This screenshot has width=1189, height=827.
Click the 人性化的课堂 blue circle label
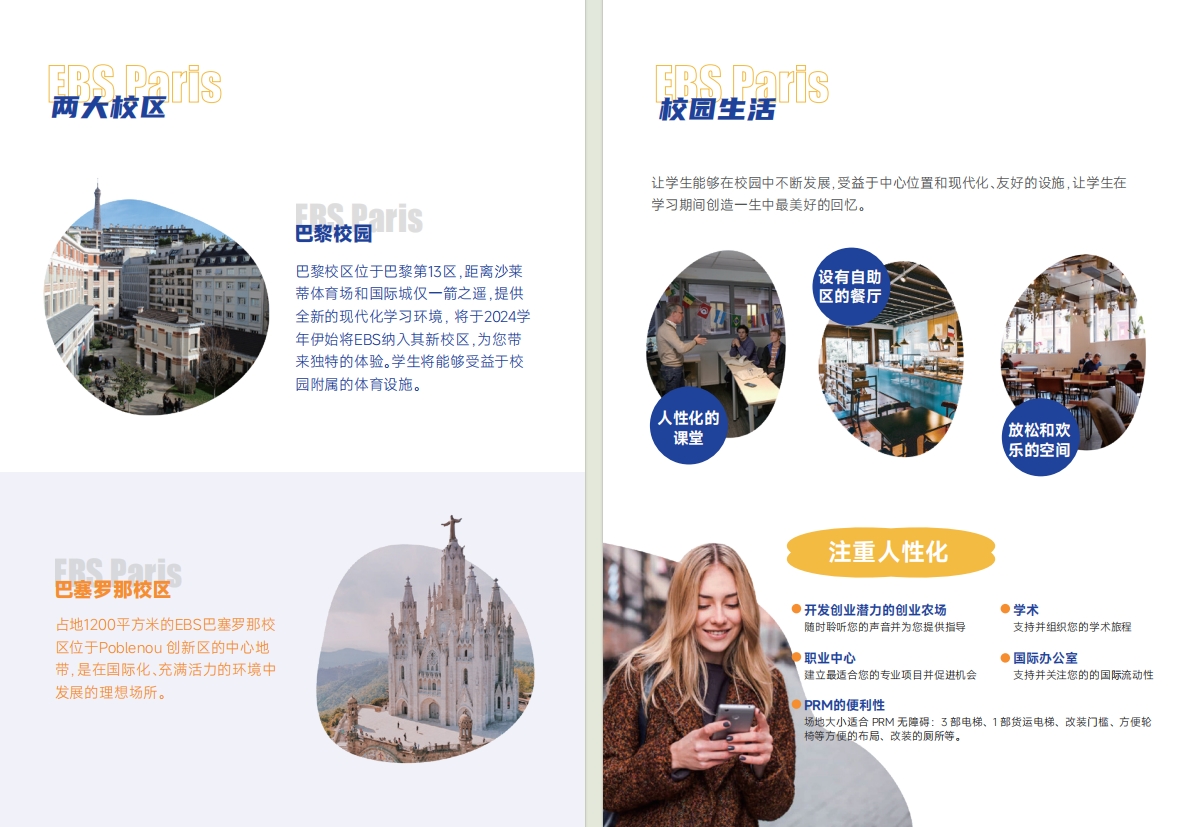[689, 428]
